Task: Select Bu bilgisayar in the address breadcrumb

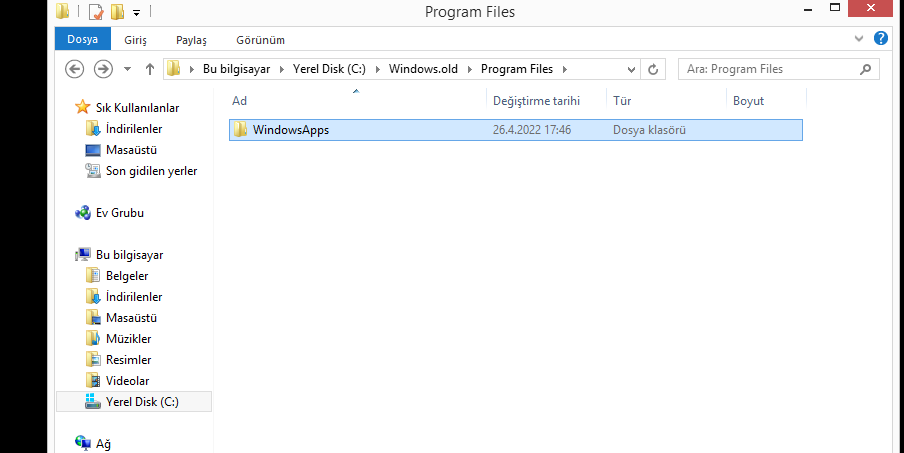Action: click(x=236, y=69)
